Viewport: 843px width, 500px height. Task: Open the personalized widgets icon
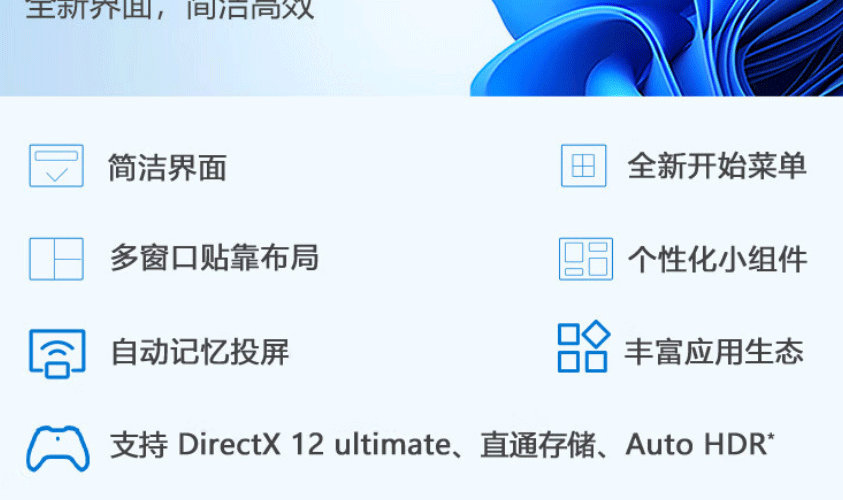(x=586, y=259)
